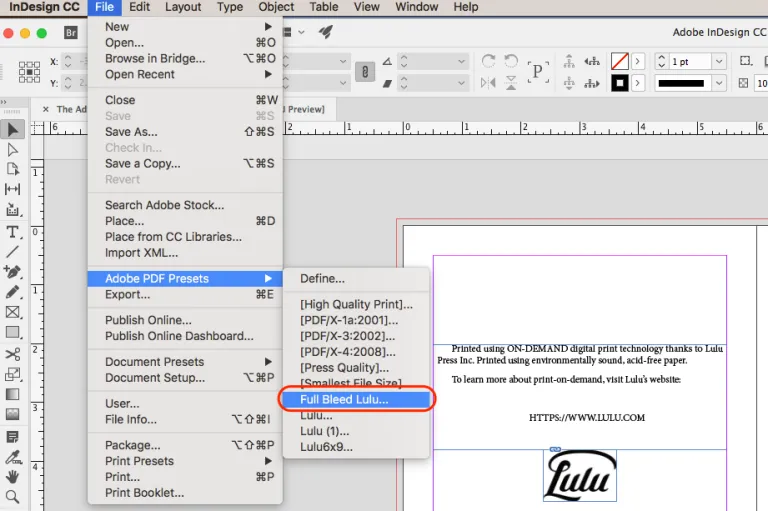Select the Direct Selection tool
The height and width of the screenshot is (511, 768).
[13, 150]
